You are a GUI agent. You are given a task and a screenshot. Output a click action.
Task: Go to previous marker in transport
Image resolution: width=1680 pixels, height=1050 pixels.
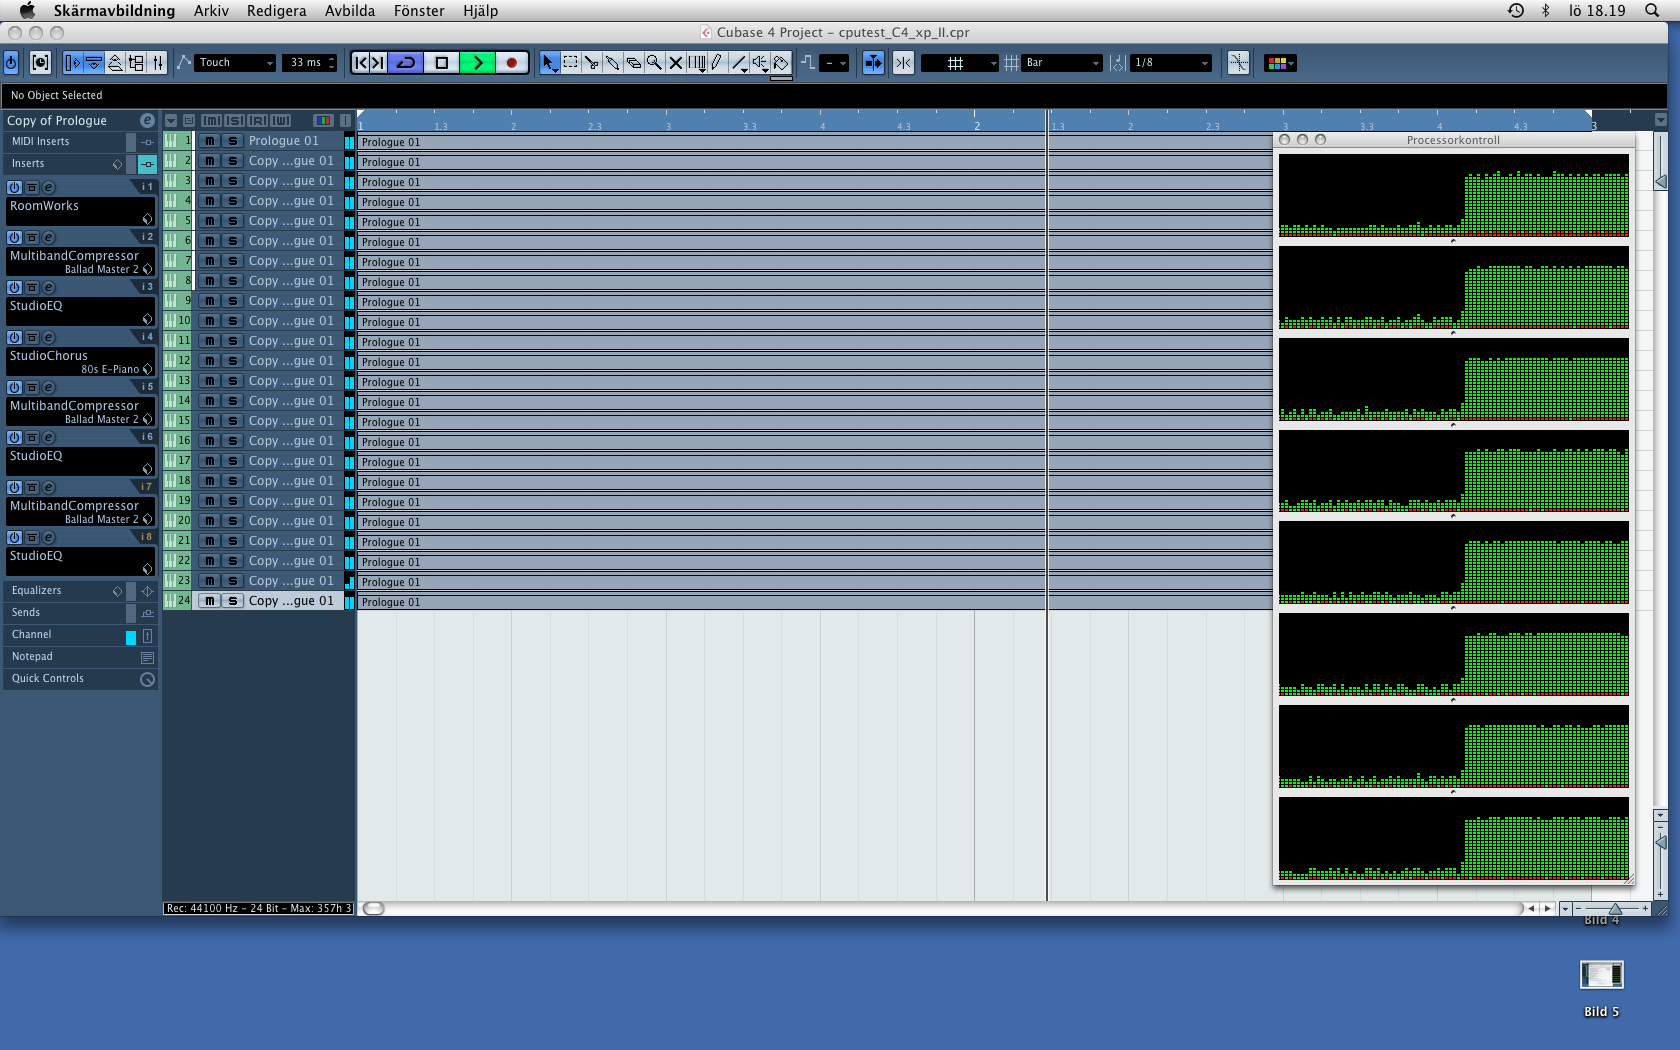coord(361,63)
